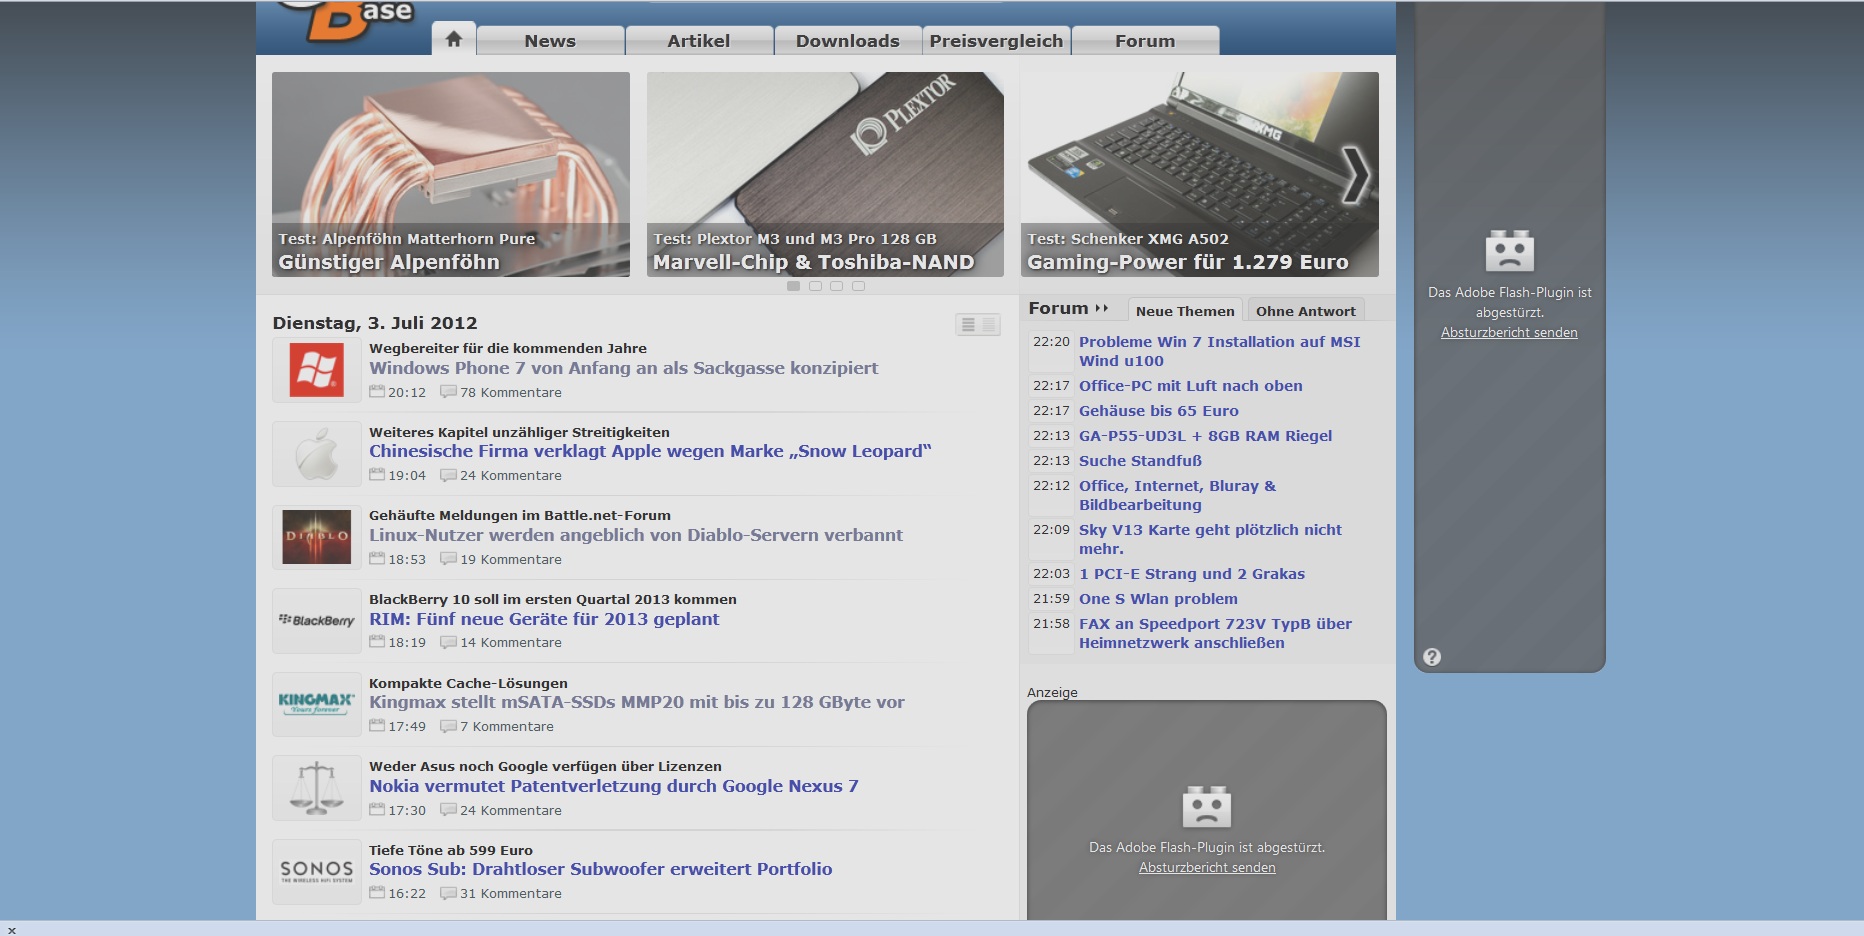Open help question mark in sidebar plugin
The width and height of the screenshot is (1864, 936).
[1432, 657]
